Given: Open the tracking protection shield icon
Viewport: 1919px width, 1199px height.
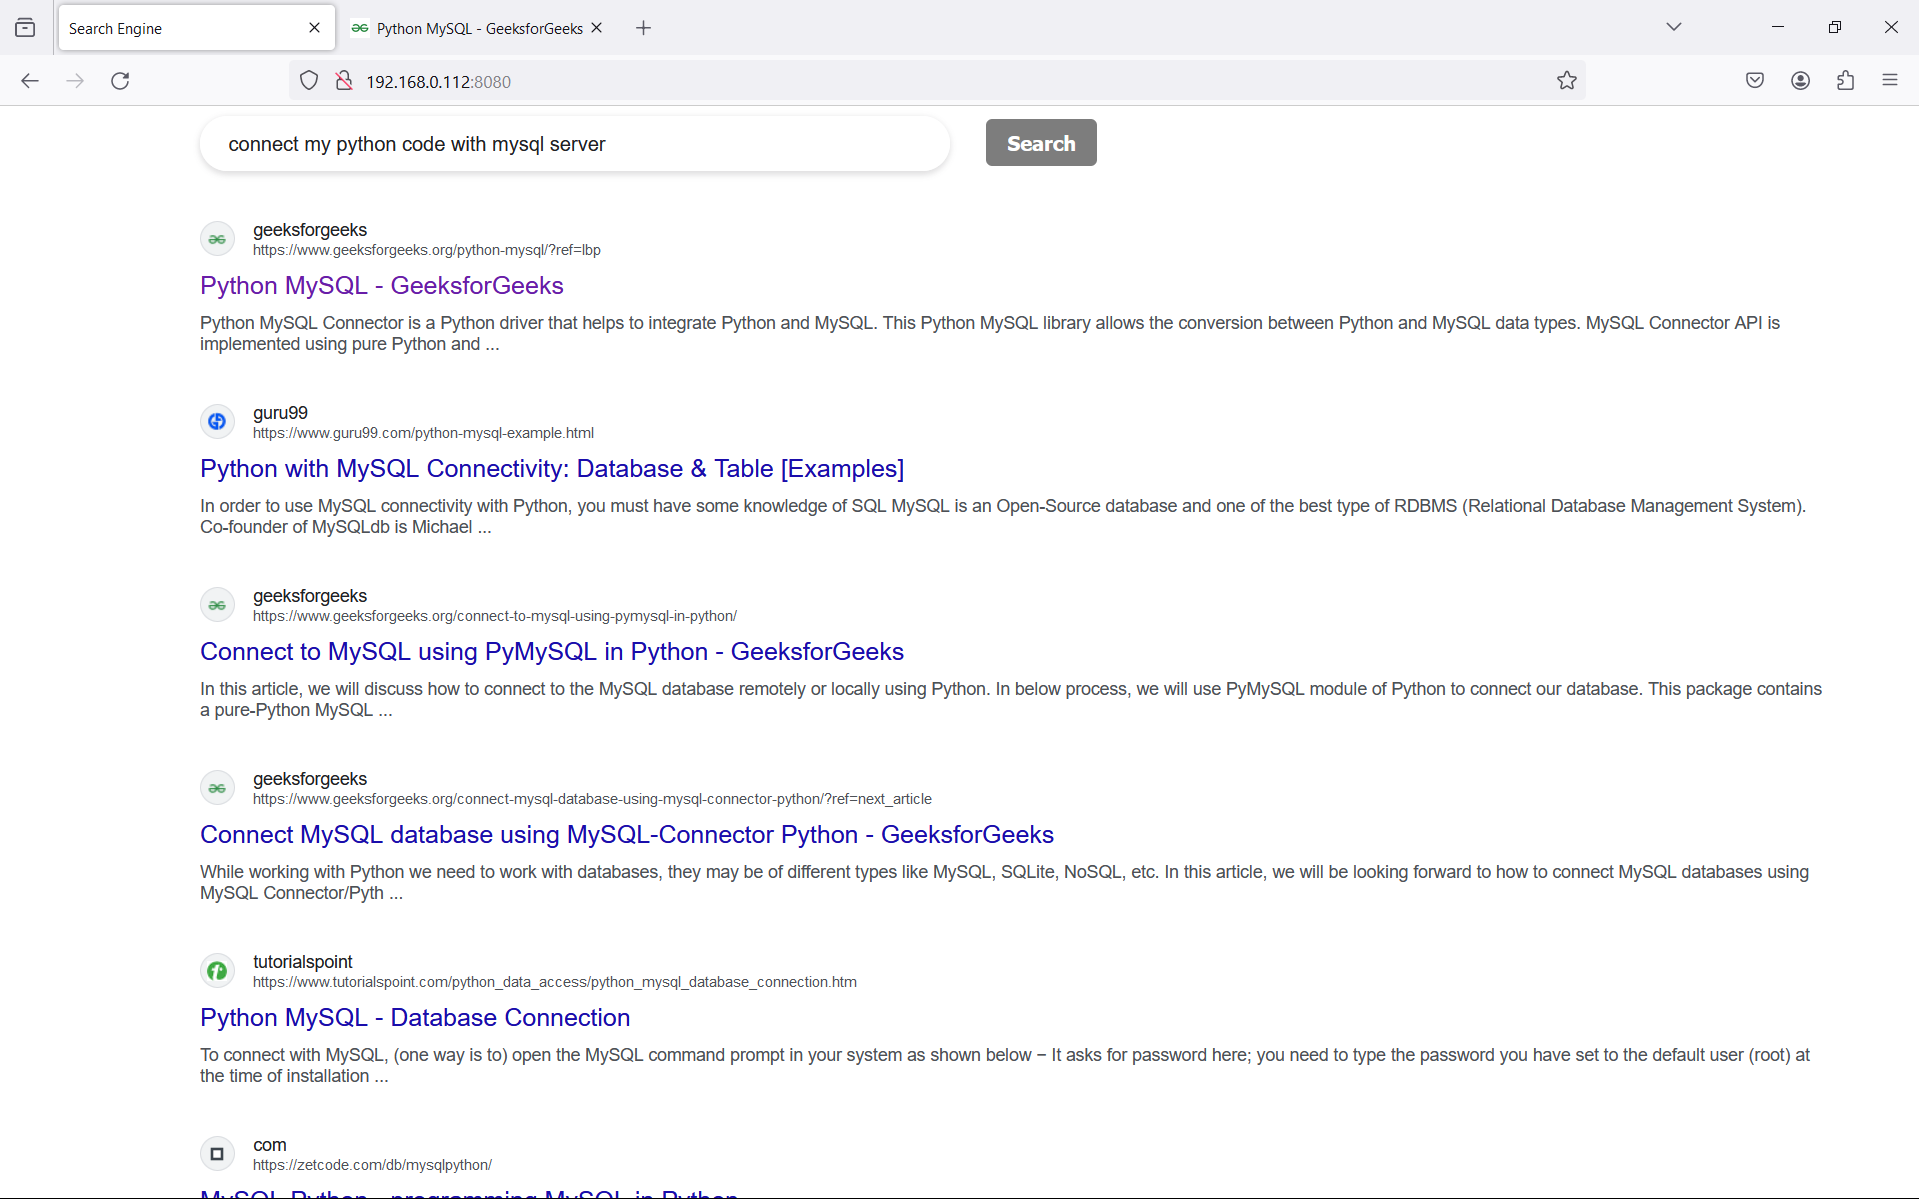Looking at the screenshot, I should (x=309, y=81).
